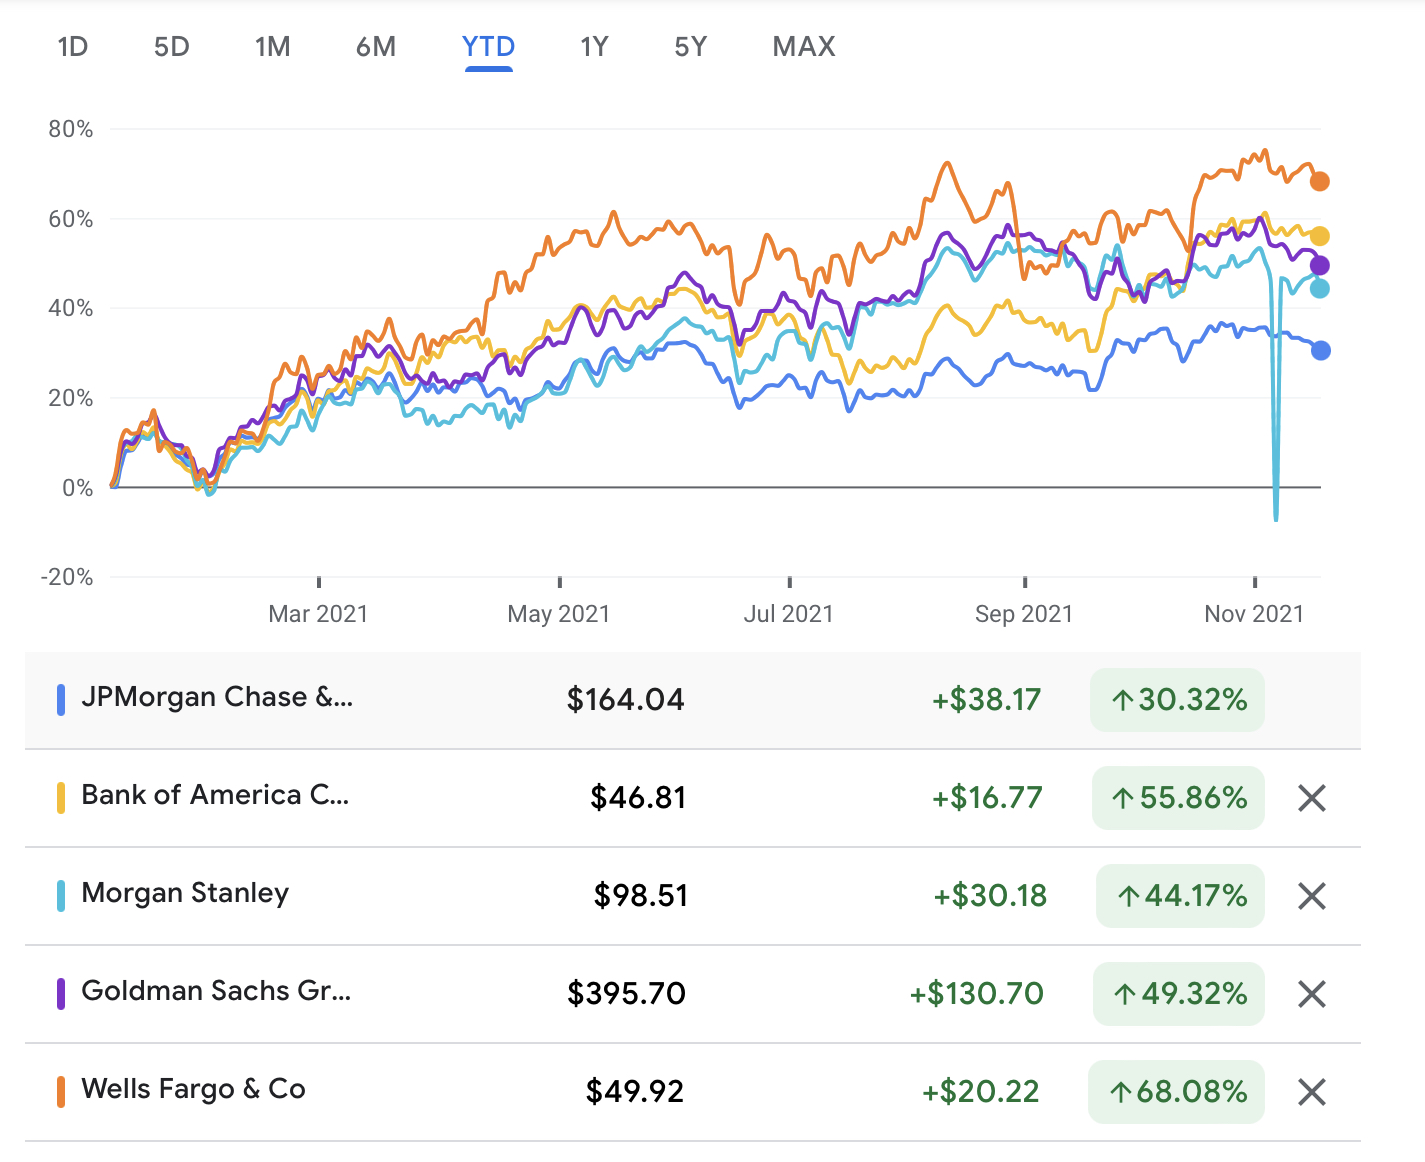Image resolution: width=1425 pixels, height=1162 pixels.
Task: Click the -20% y-axis label
Action: [x=67, y=577]
